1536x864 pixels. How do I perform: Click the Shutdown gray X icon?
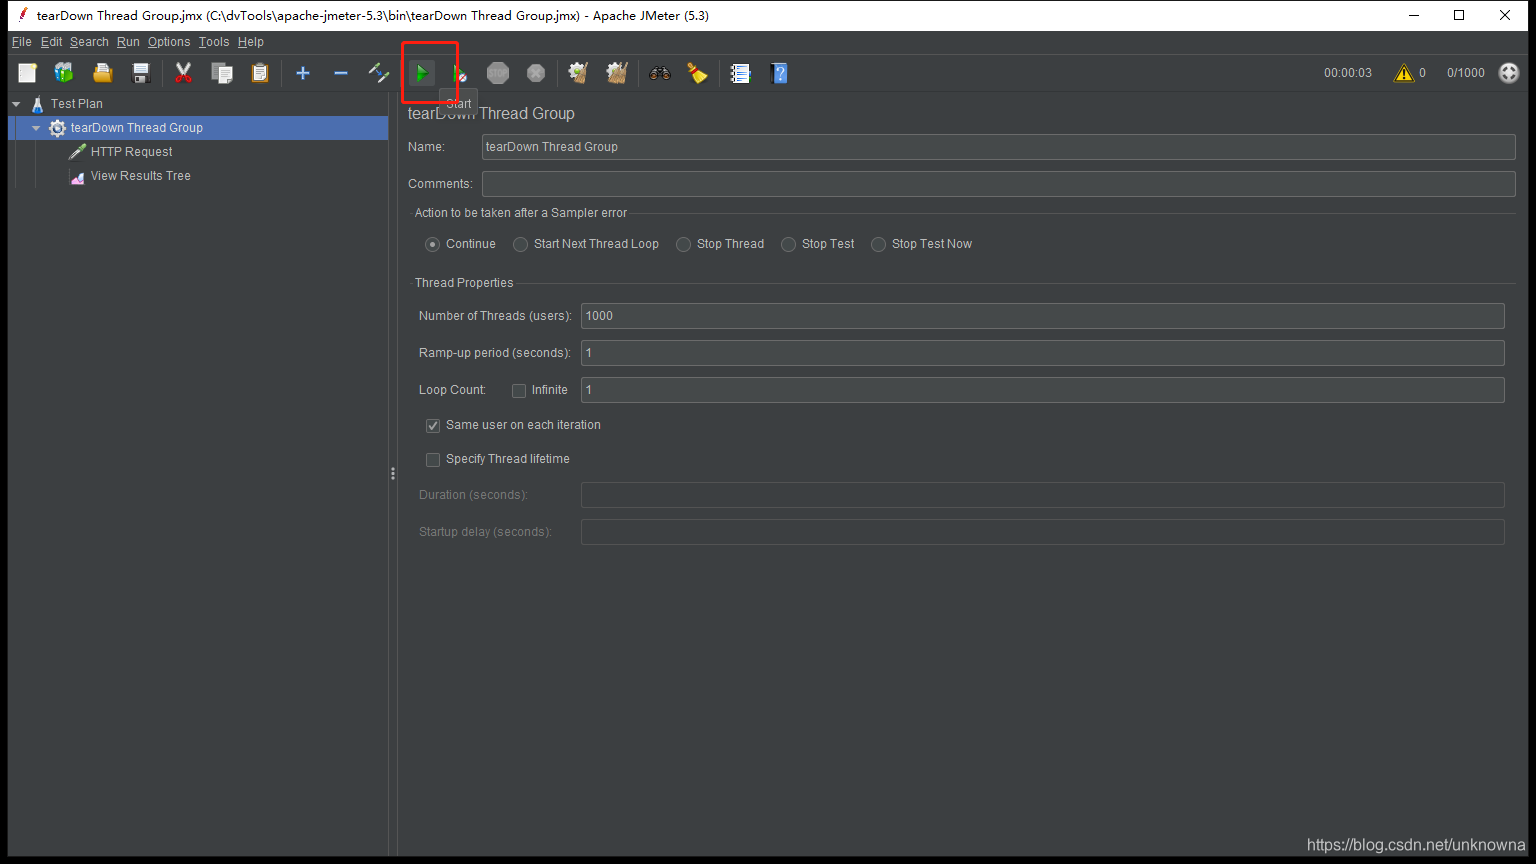[536, 73]
